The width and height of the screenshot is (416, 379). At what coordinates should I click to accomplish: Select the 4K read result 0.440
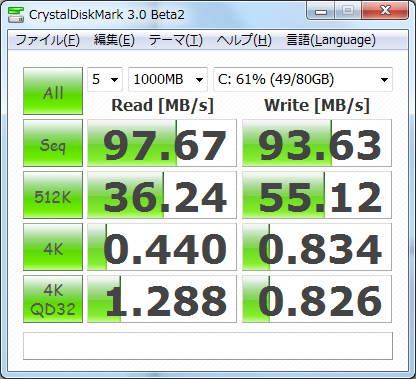tap(162, 247)
